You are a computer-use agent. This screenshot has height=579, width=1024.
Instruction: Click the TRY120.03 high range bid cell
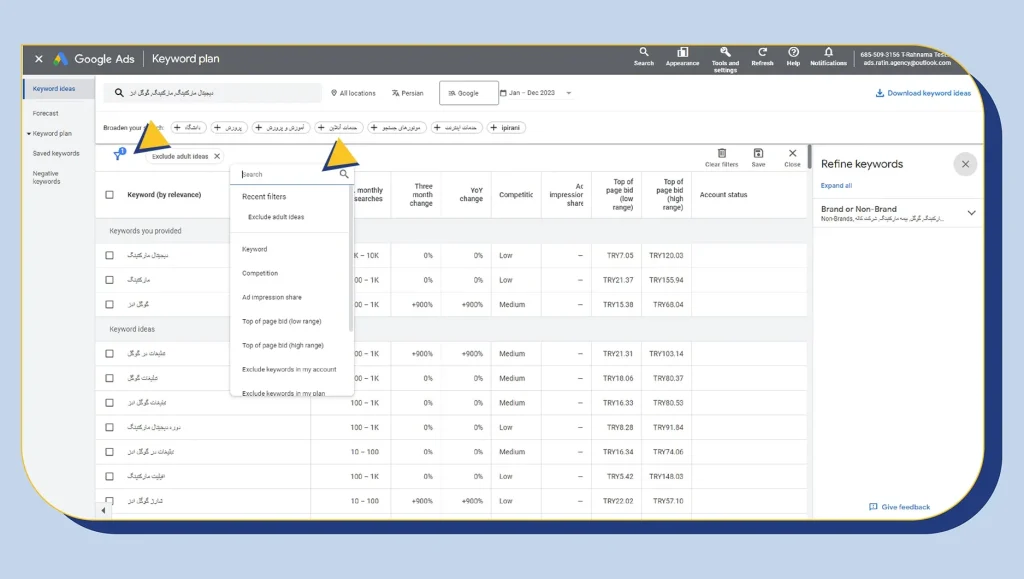point(666,255)
